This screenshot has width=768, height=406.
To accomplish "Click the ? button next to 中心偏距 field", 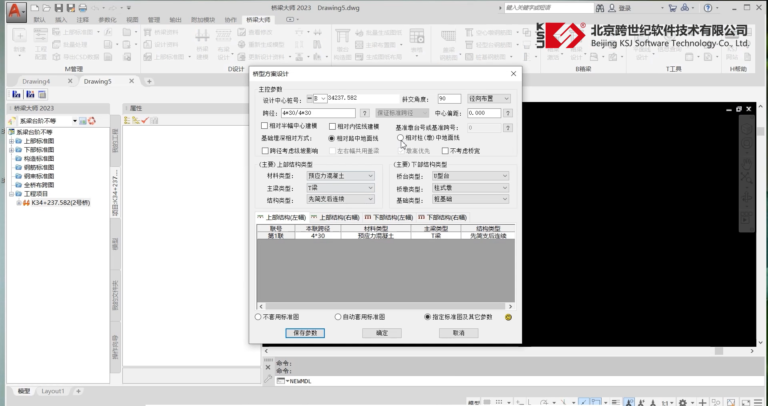I will click(x=508, y=113).
